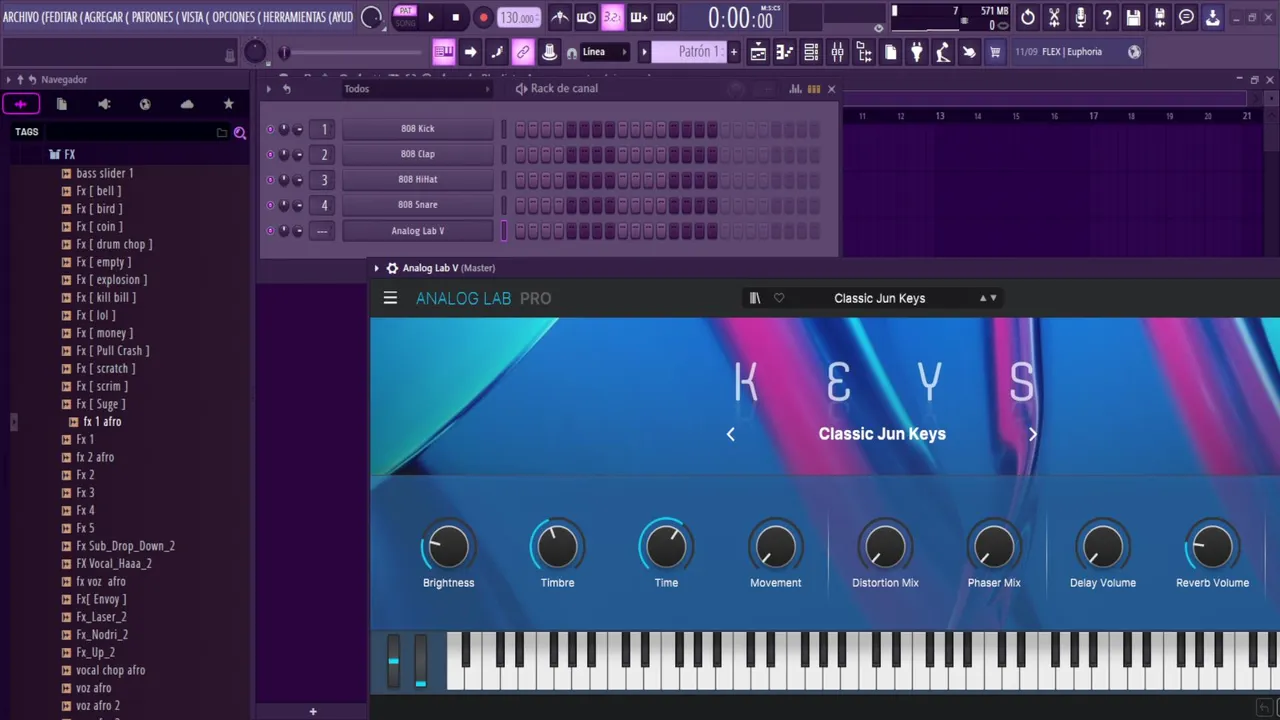Open the Todos channel filter dropdown
The height and width of the screenshot is (720, 1280).
(x=417, y=89)
